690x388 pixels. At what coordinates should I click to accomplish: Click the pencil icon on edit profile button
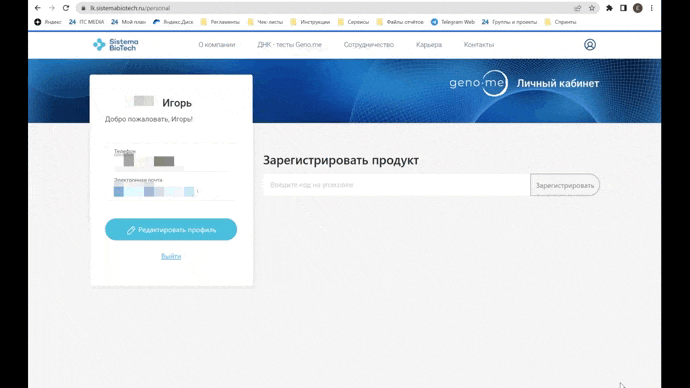131,230
